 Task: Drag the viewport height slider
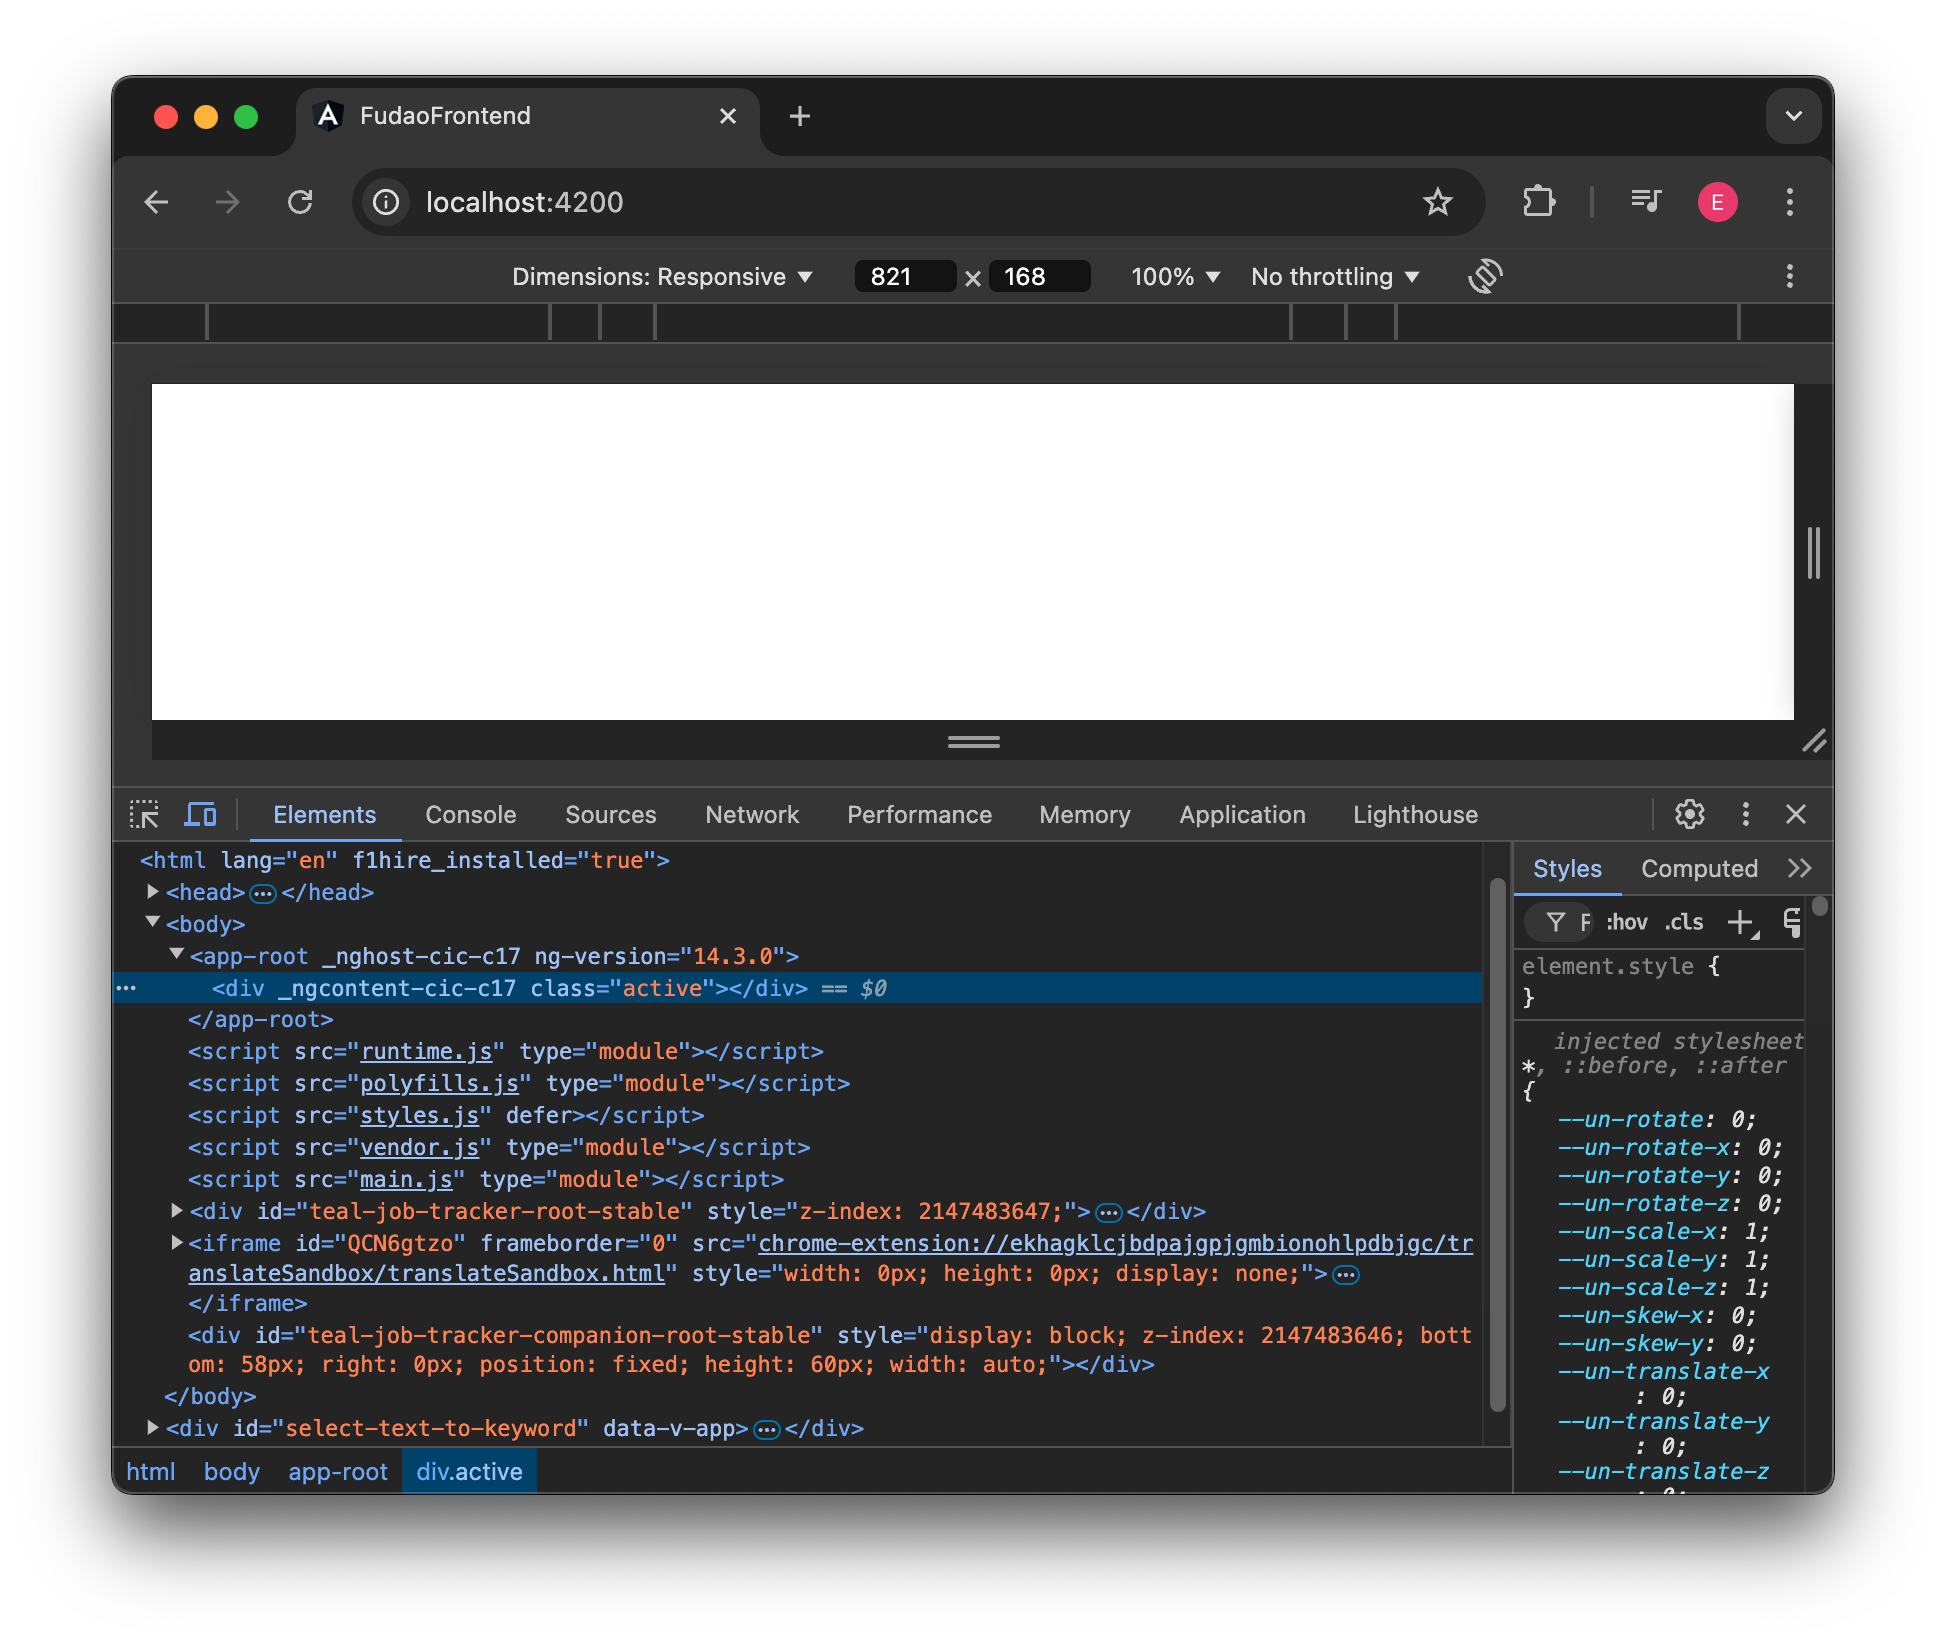[x=972, y=741]
